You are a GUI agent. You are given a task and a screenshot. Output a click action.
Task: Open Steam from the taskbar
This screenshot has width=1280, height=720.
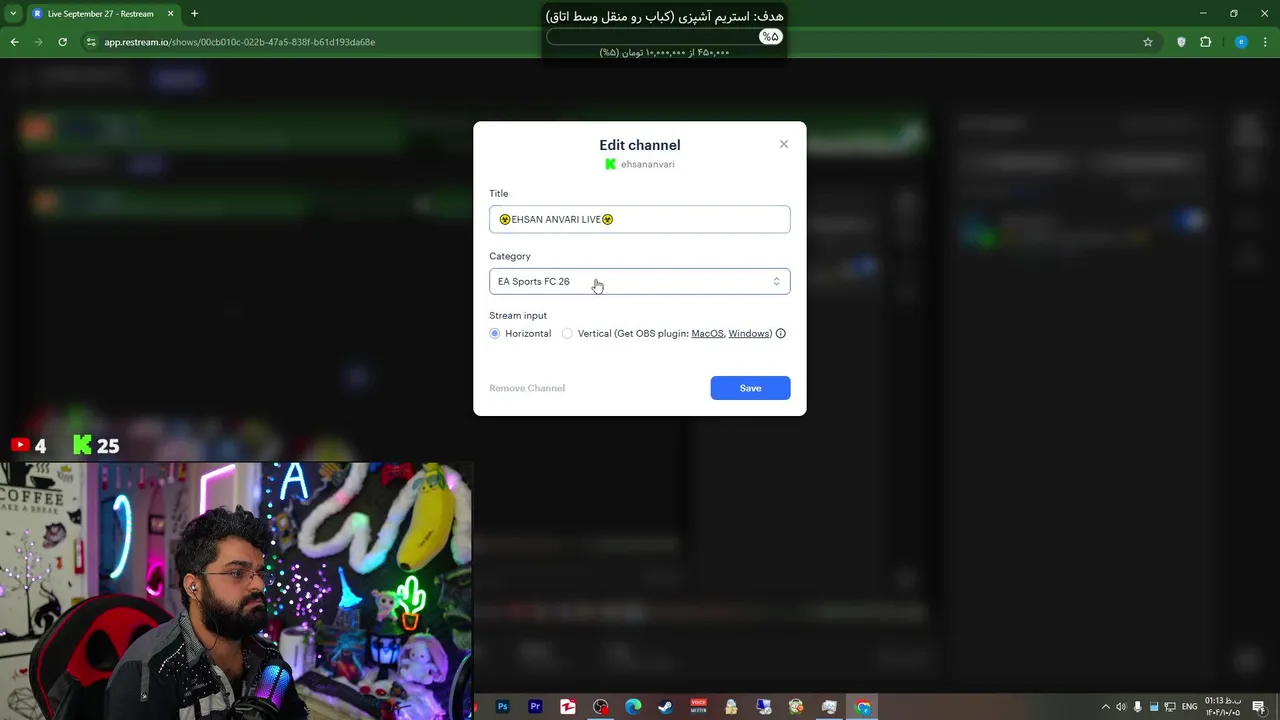(x=665, y=707)
